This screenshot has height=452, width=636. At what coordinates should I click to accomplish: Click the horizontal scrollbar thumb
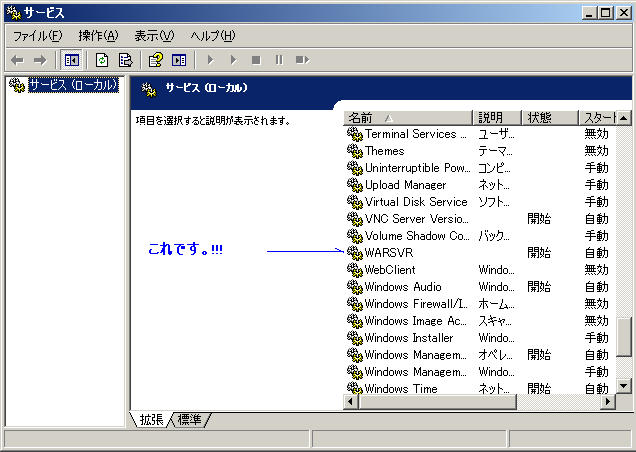tap(437, 402)
